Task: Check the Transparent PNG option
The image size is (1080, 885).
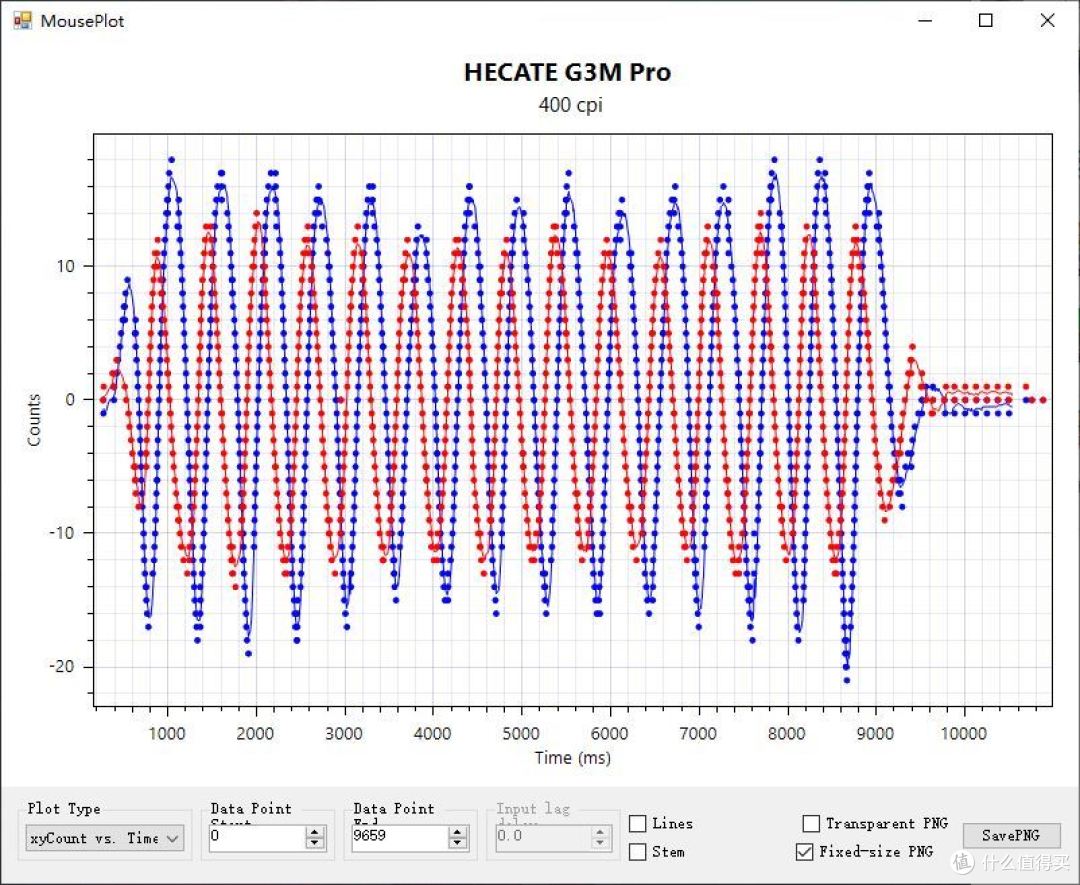Action: [811, 823]
